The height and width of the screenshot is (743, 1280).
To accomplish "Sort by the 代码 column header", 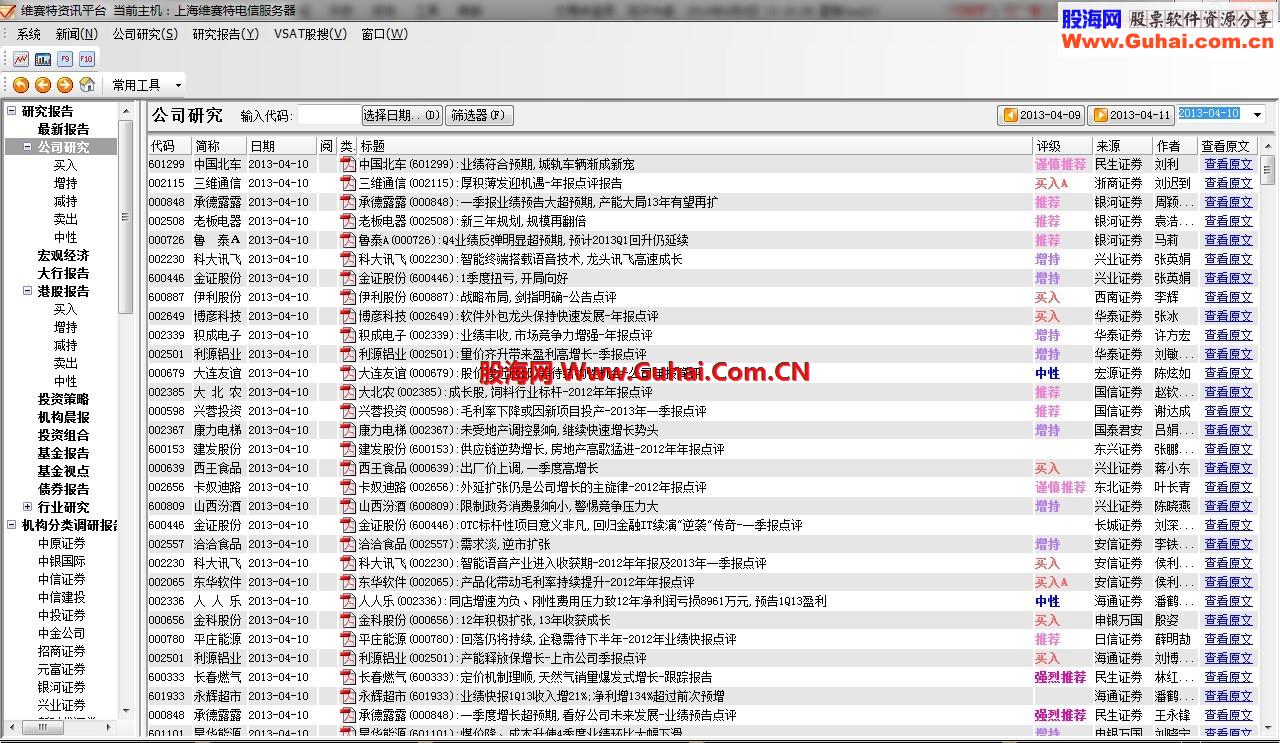I will [x=170, y=145].
